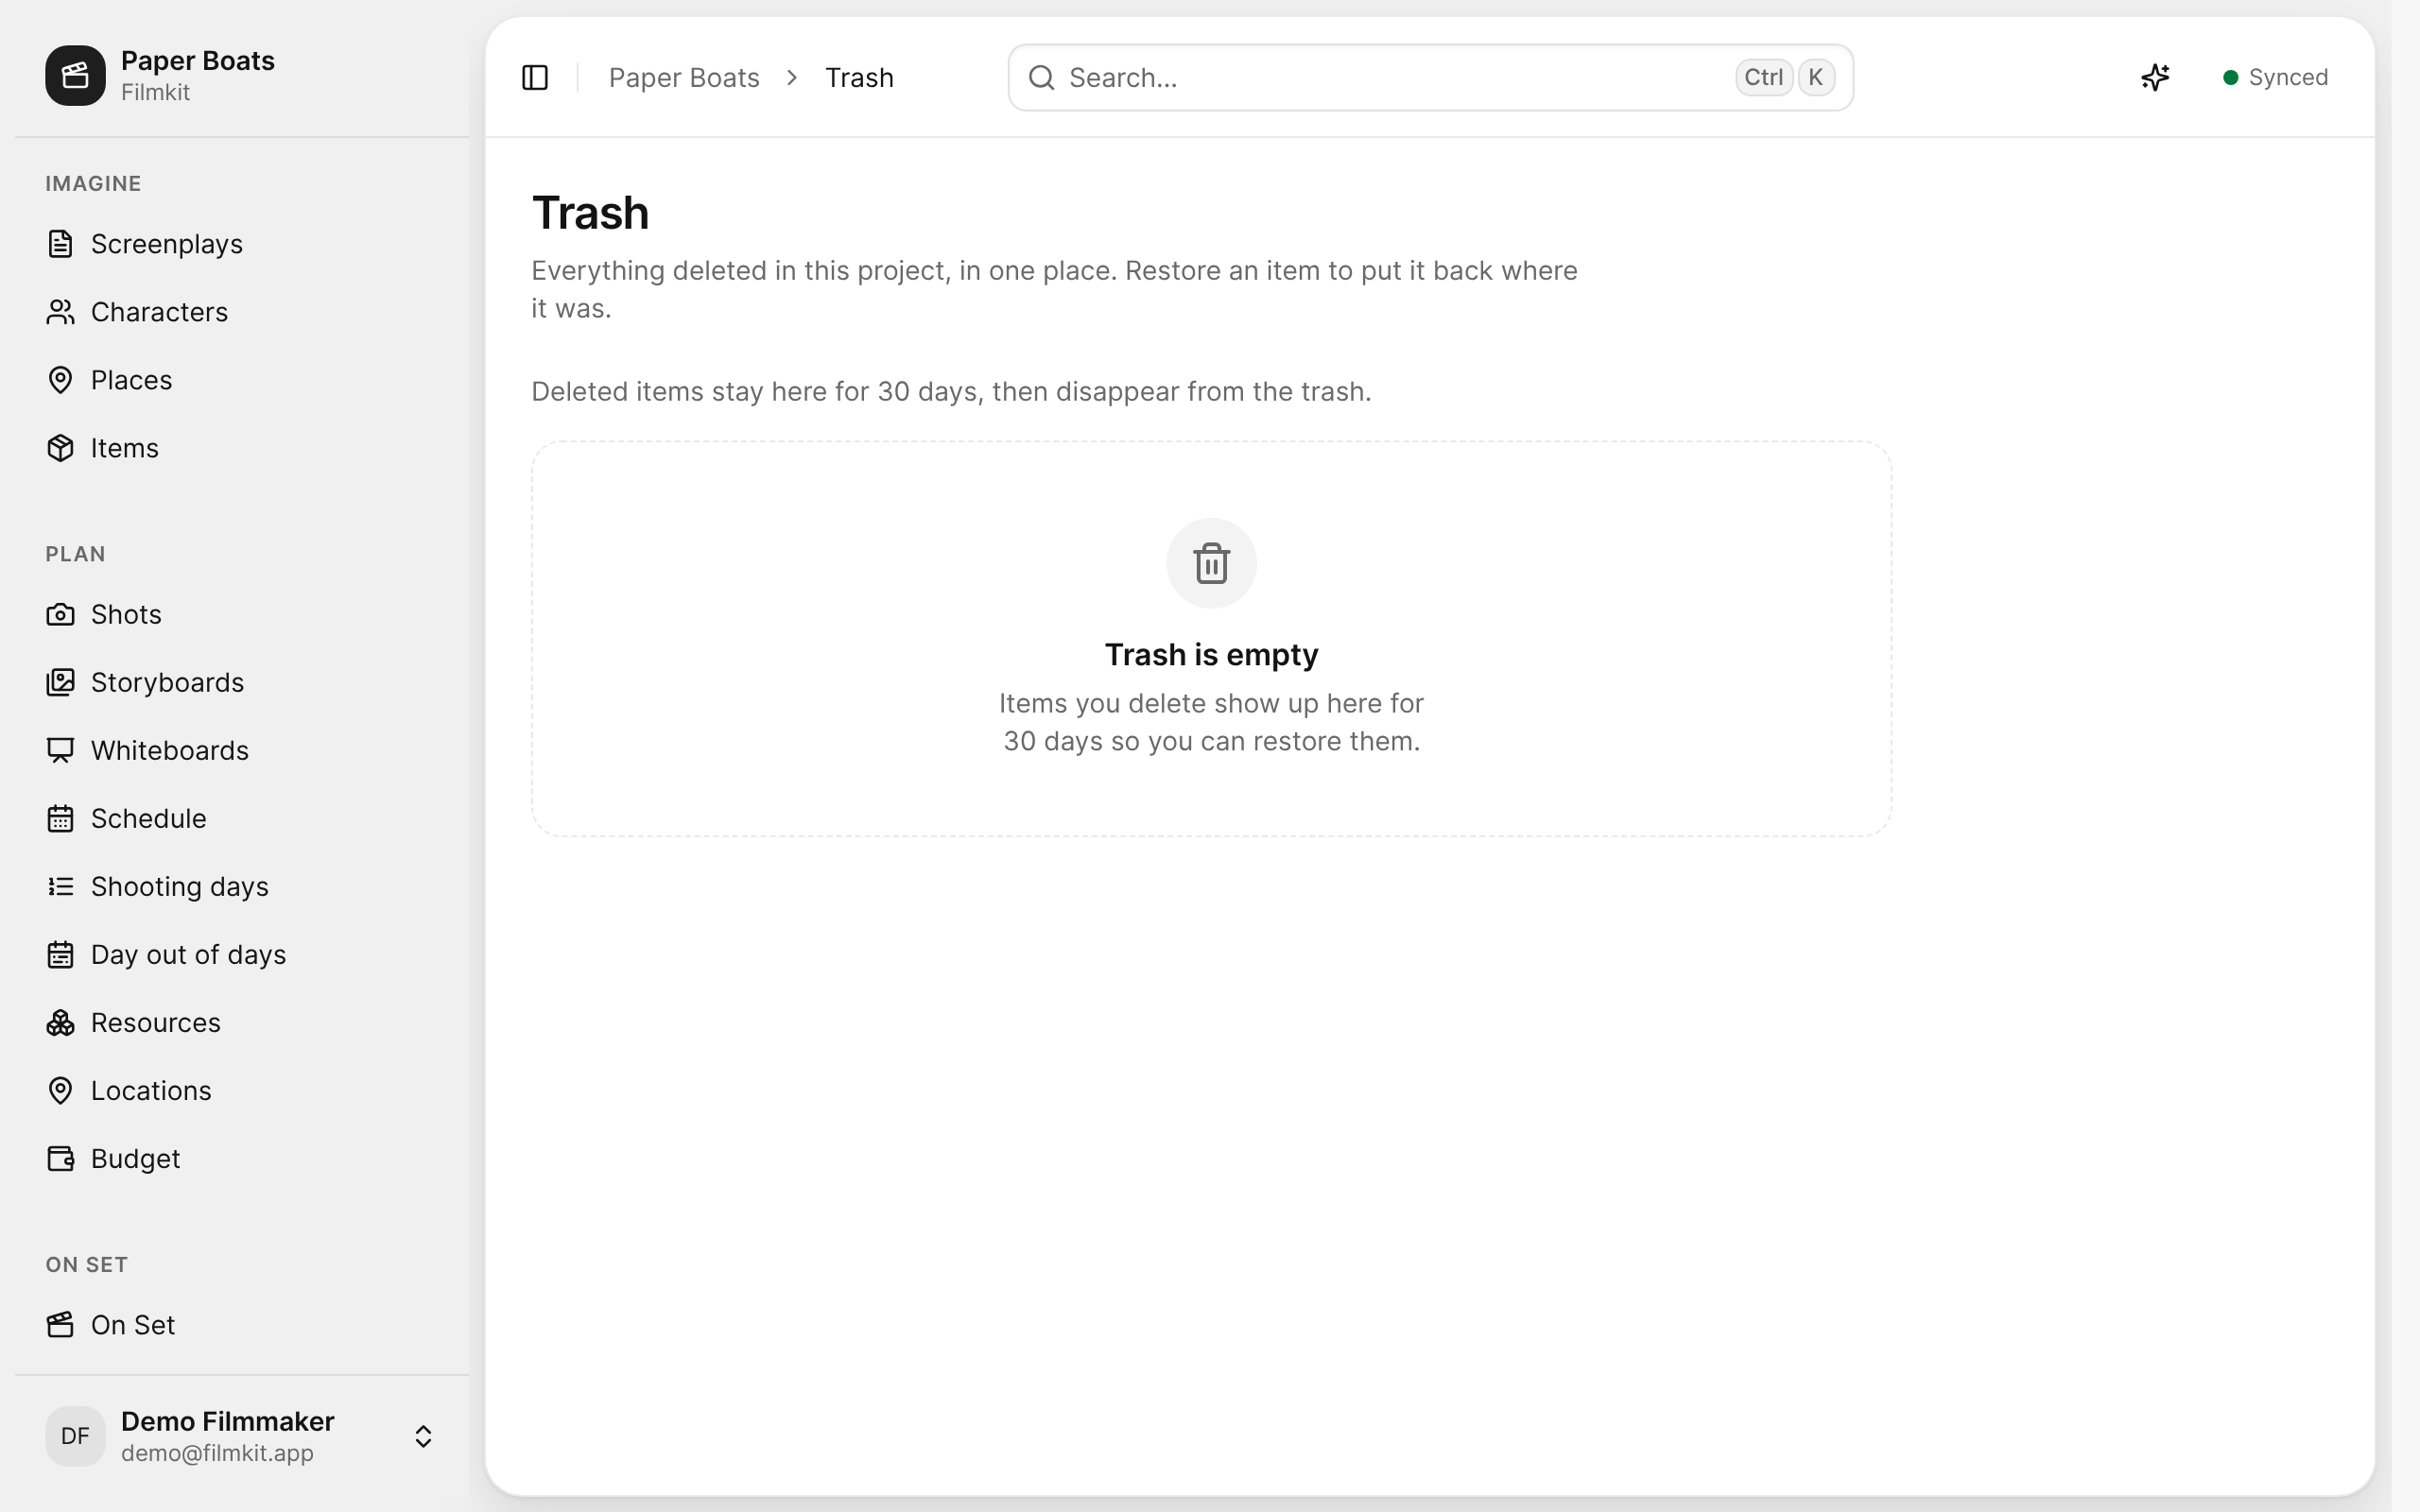The height and width of the screenshot is (1512, 2420).
Task: Click the Shooting days list icon
Action: [x=60, y=886]
